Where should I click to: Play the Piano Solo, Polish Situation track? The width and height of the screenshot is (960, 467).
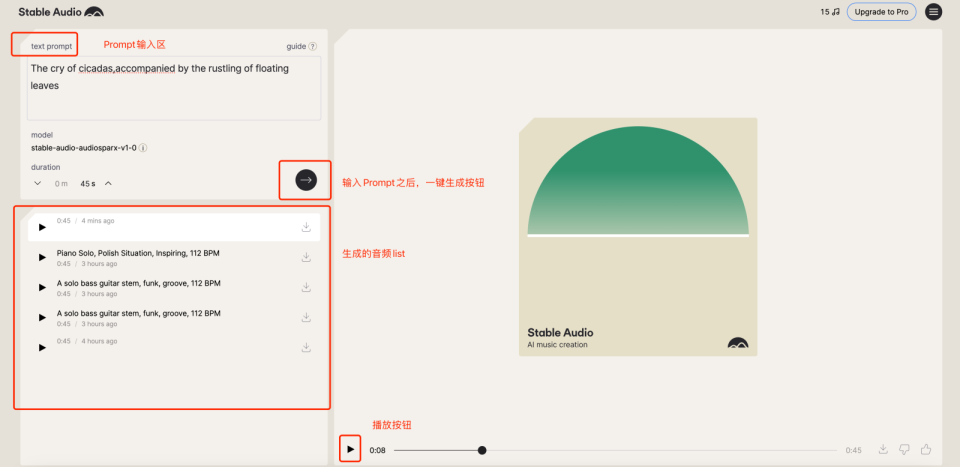tap(42, 257)
